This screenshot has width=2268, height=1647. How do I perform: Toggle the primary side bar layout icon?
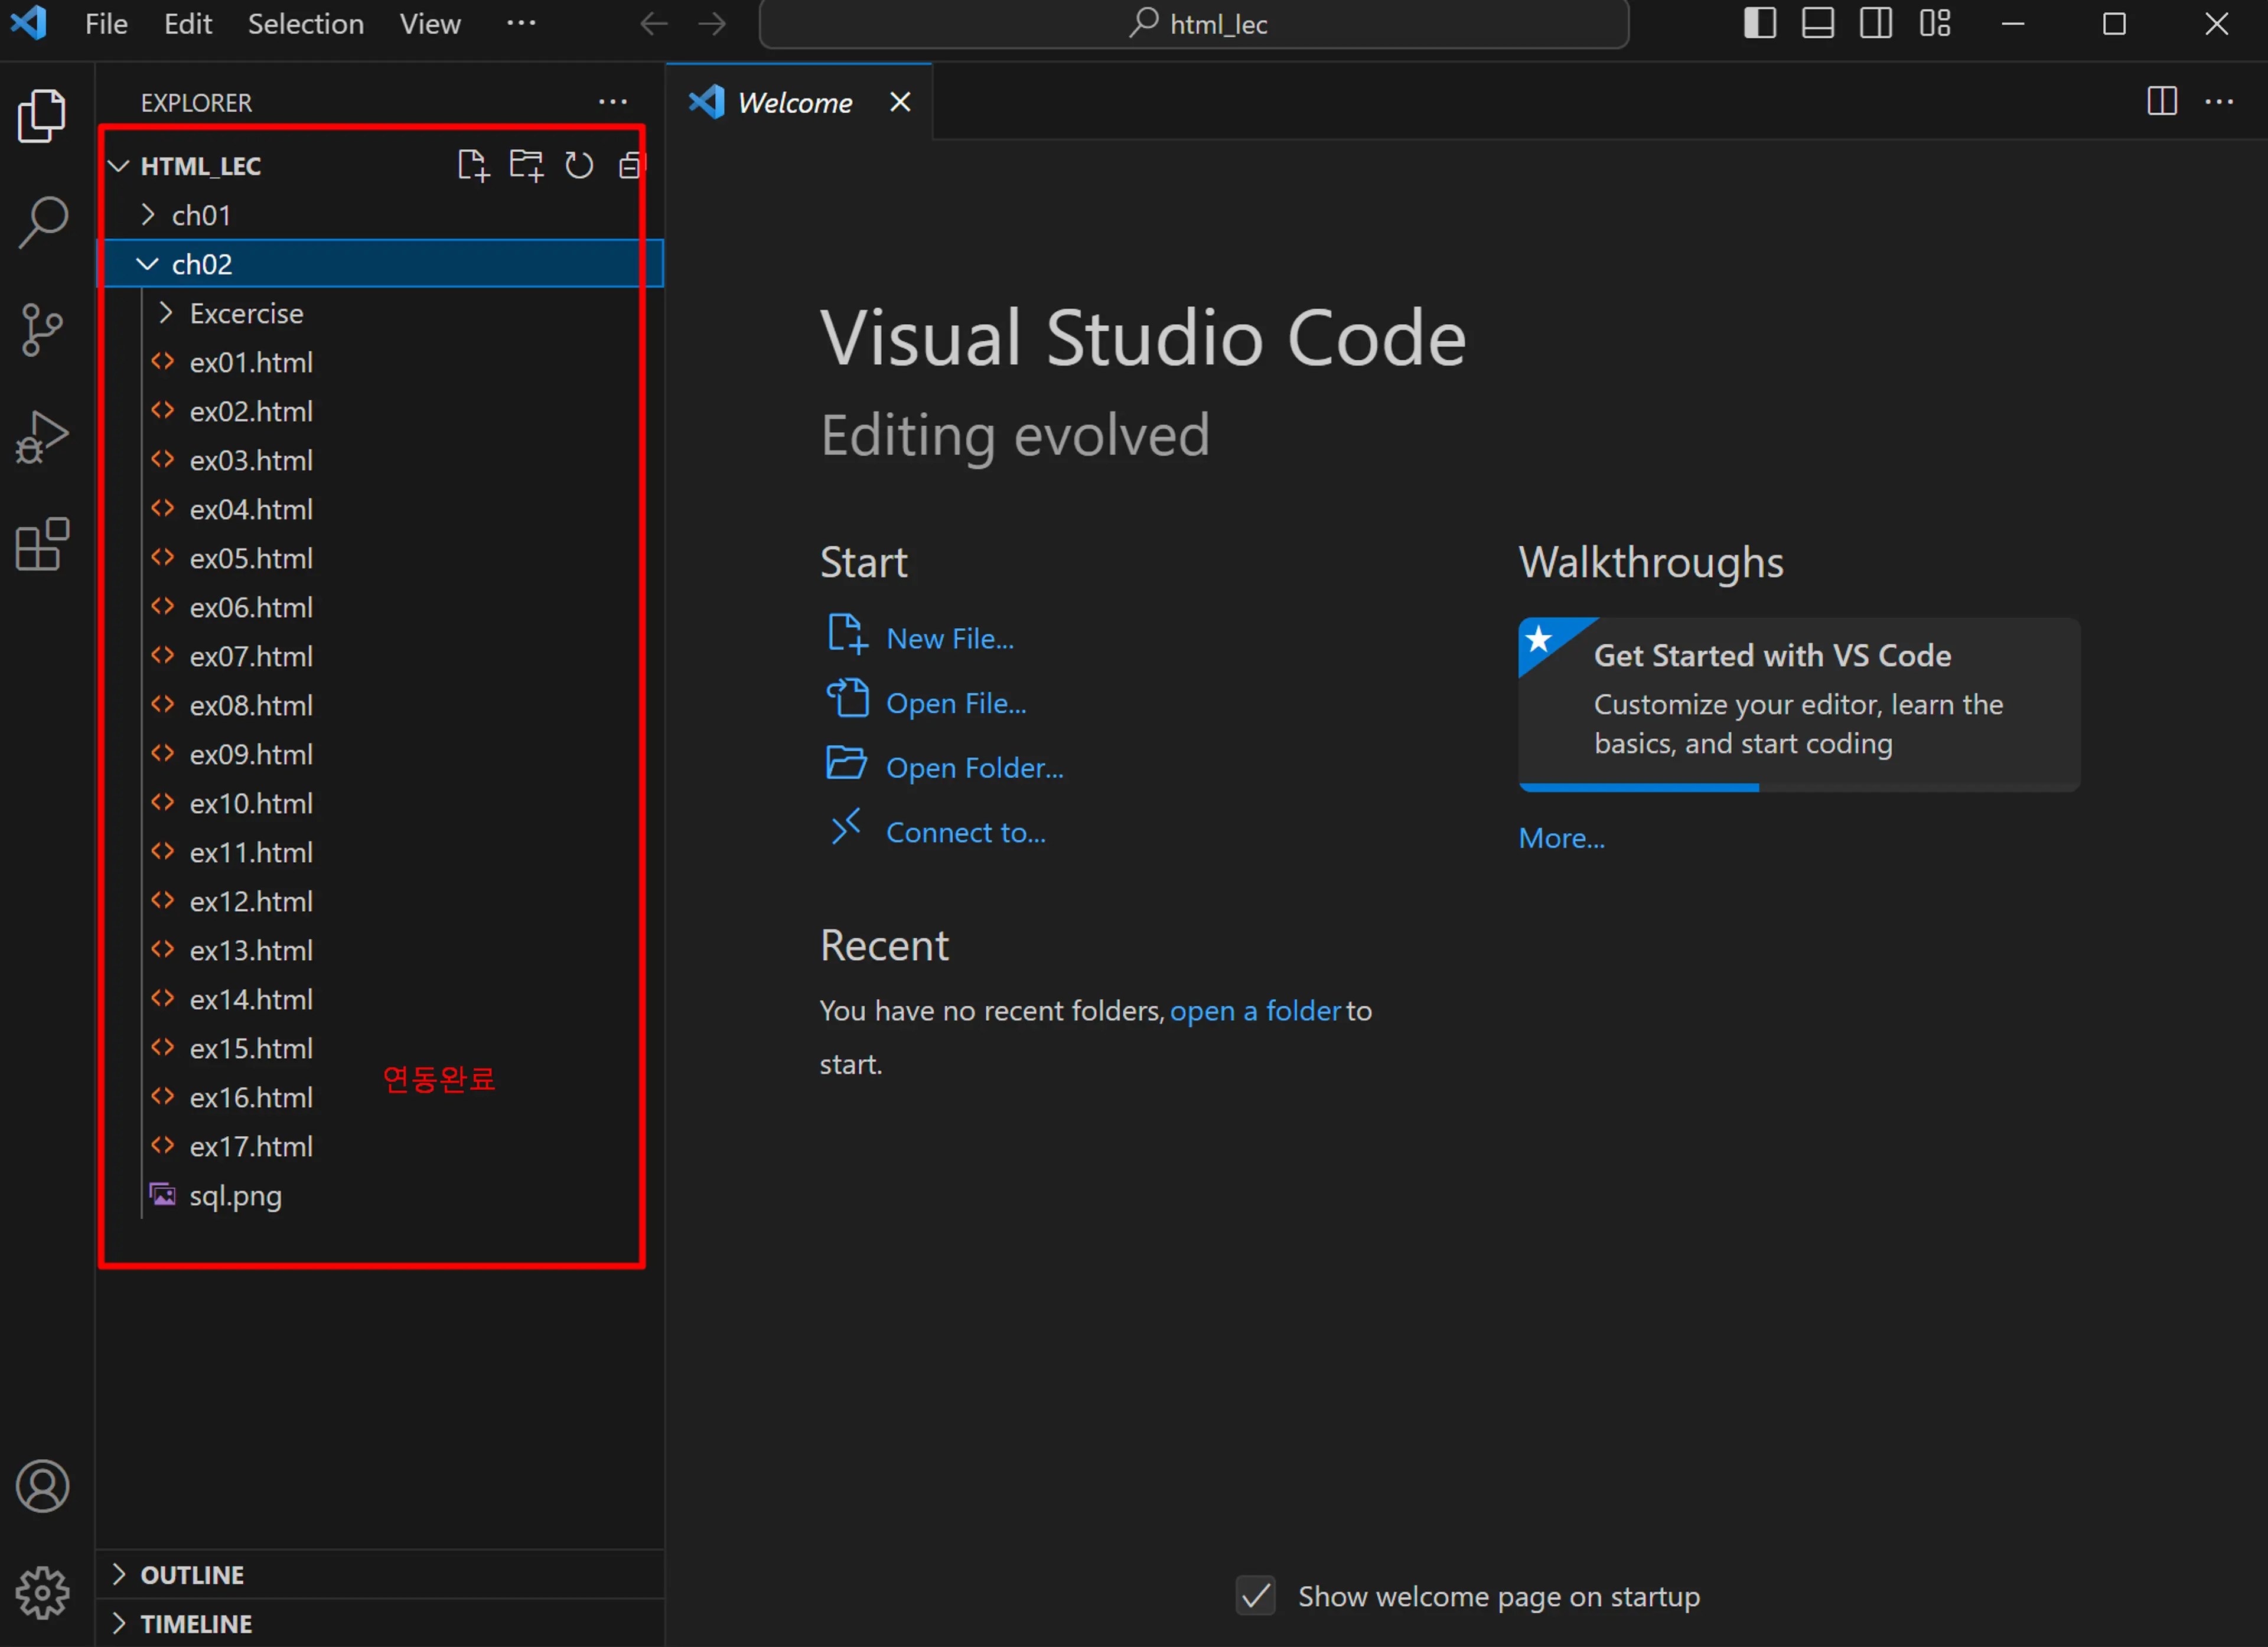(1760, 23)
